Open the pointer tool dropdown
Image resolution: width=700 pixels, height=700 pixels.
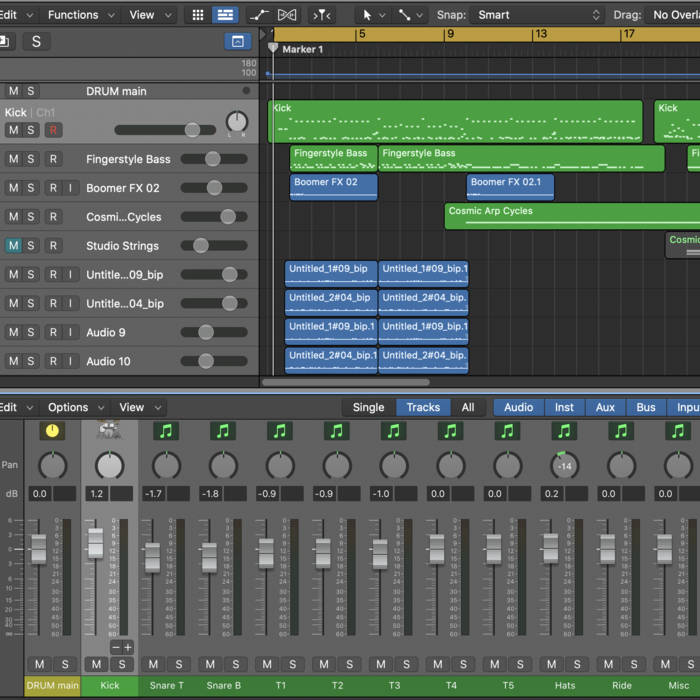click(x=372, y=15)
